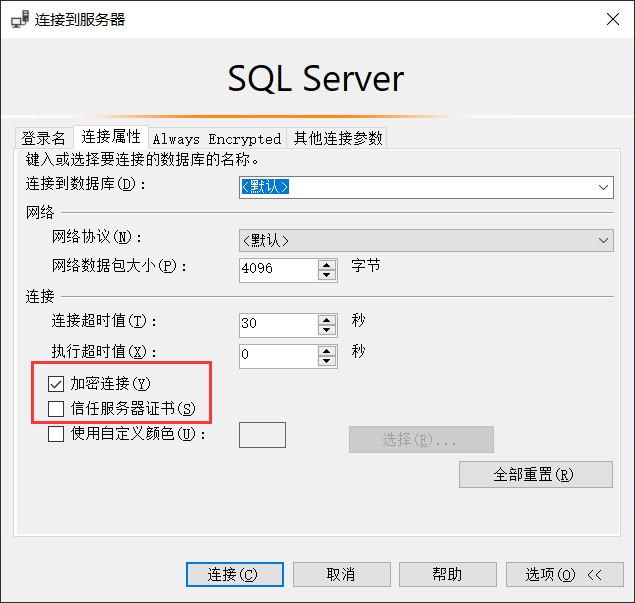Open the 网络协议 dropdown list
Screen dimensions: 635x603
click(603, 240)
